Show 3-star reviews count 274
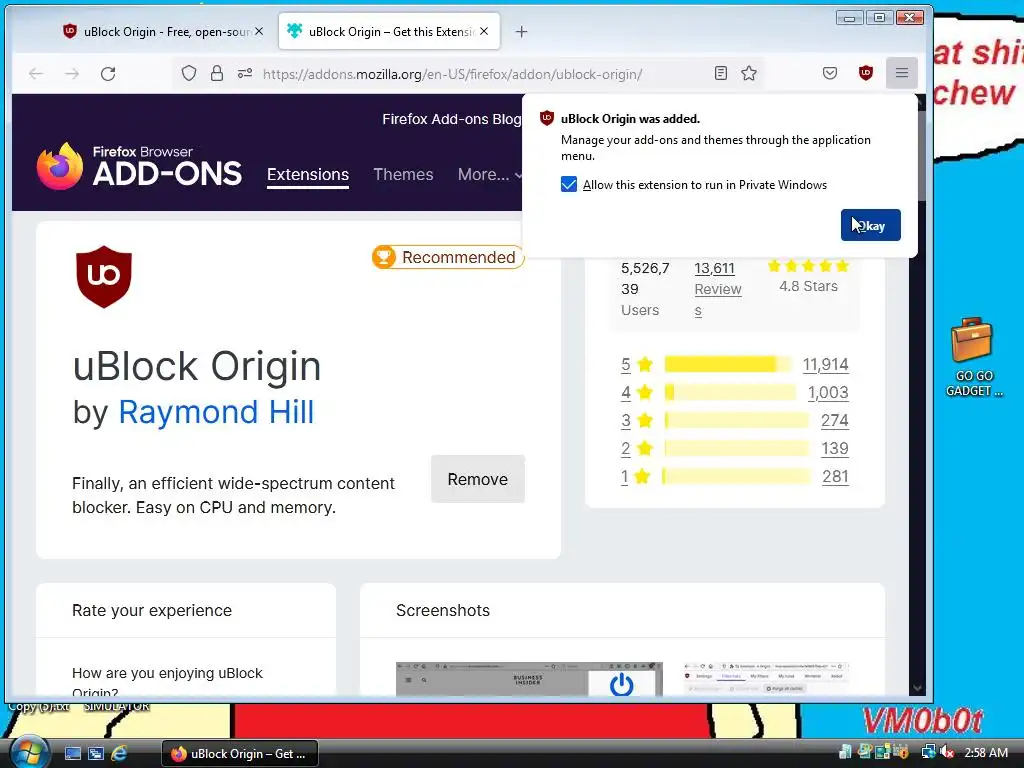The height and width of the screenshot is (768, 1024). [834, 421]
